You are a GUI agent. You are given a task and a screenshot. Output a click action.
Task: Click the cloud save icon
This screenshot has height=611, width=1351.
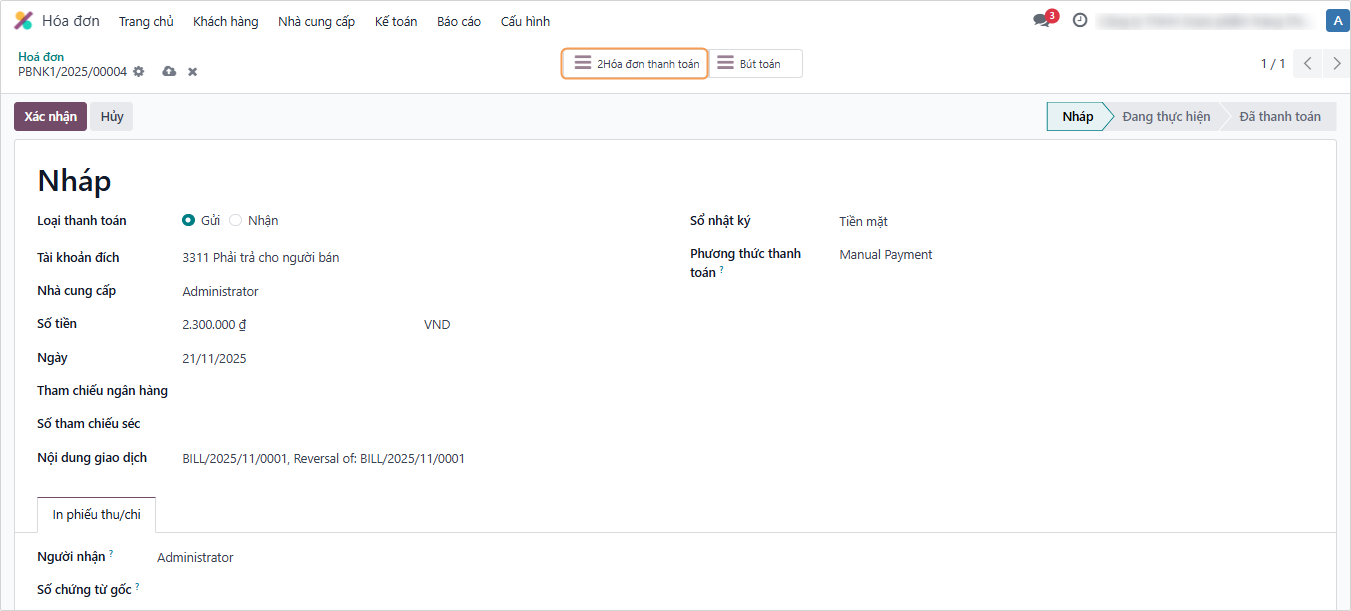coord(169,72)
